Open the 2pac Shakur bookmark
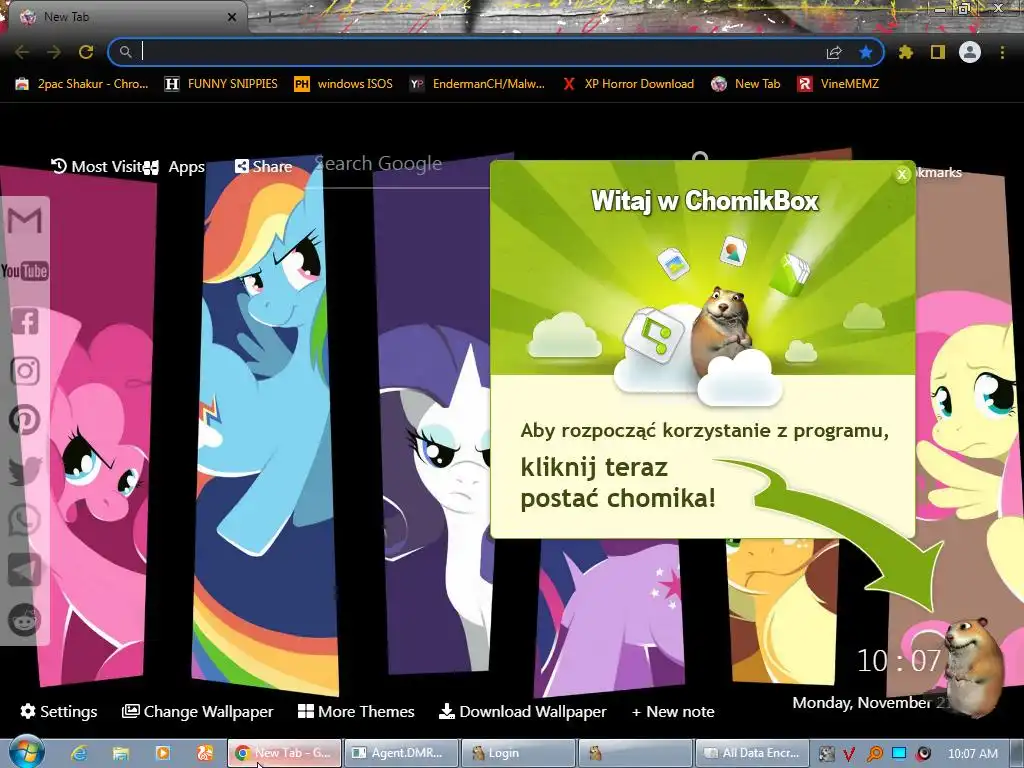 coord(82,84)
